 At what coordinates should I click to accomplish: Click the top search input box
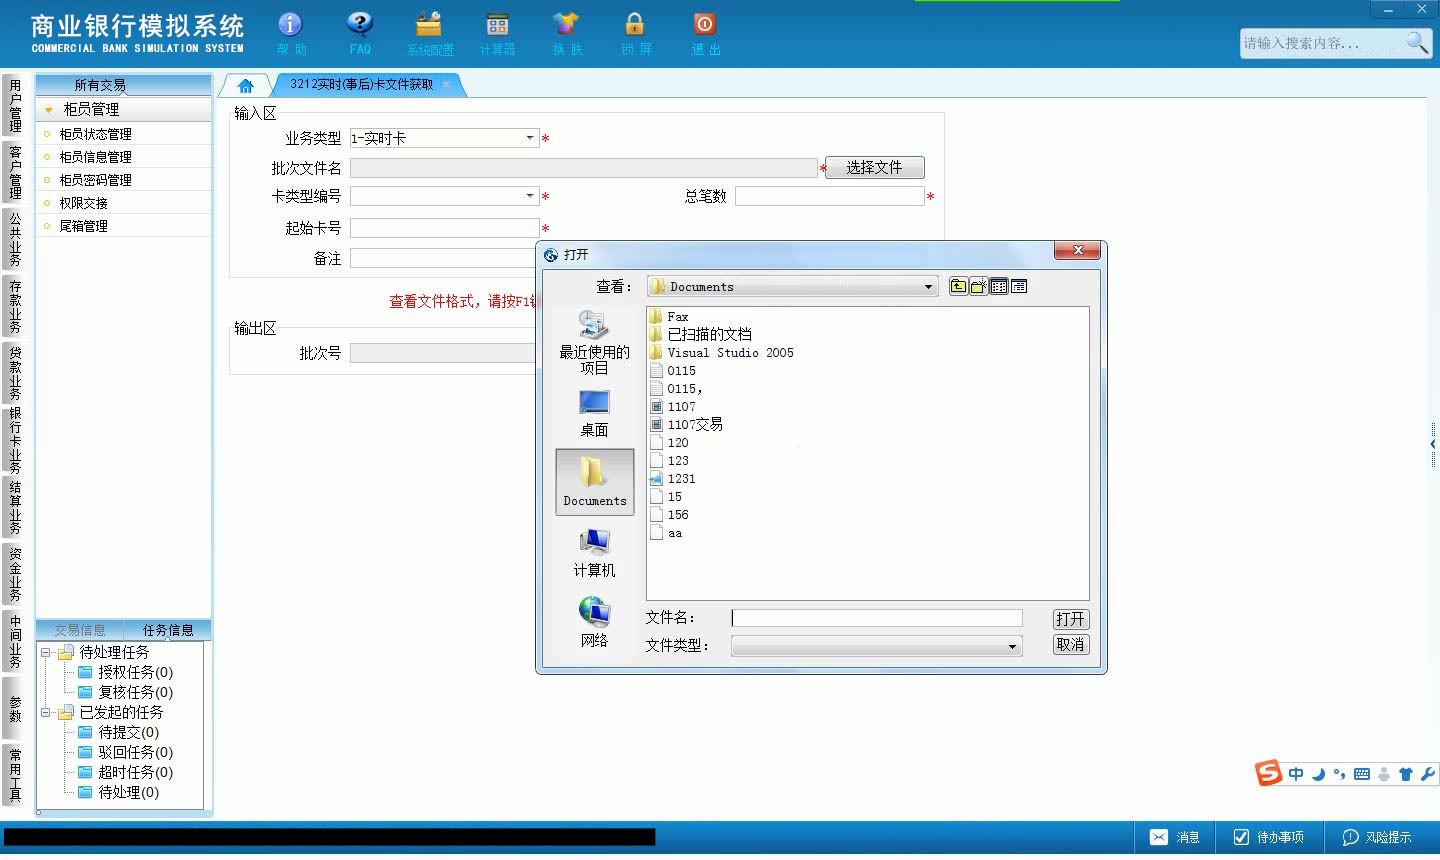(x=1322, y=43)
